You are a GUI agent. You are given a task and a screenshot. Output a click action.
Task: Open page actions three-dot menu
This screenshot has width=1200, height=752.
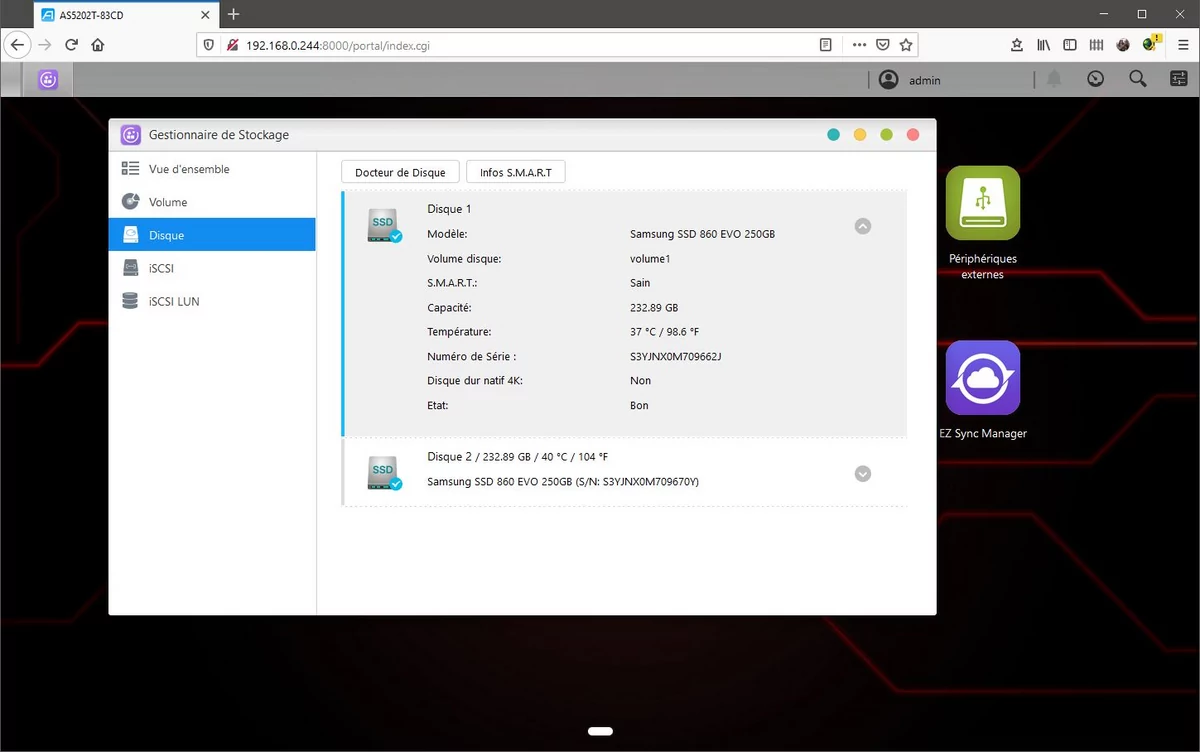(x=860, y=45)
